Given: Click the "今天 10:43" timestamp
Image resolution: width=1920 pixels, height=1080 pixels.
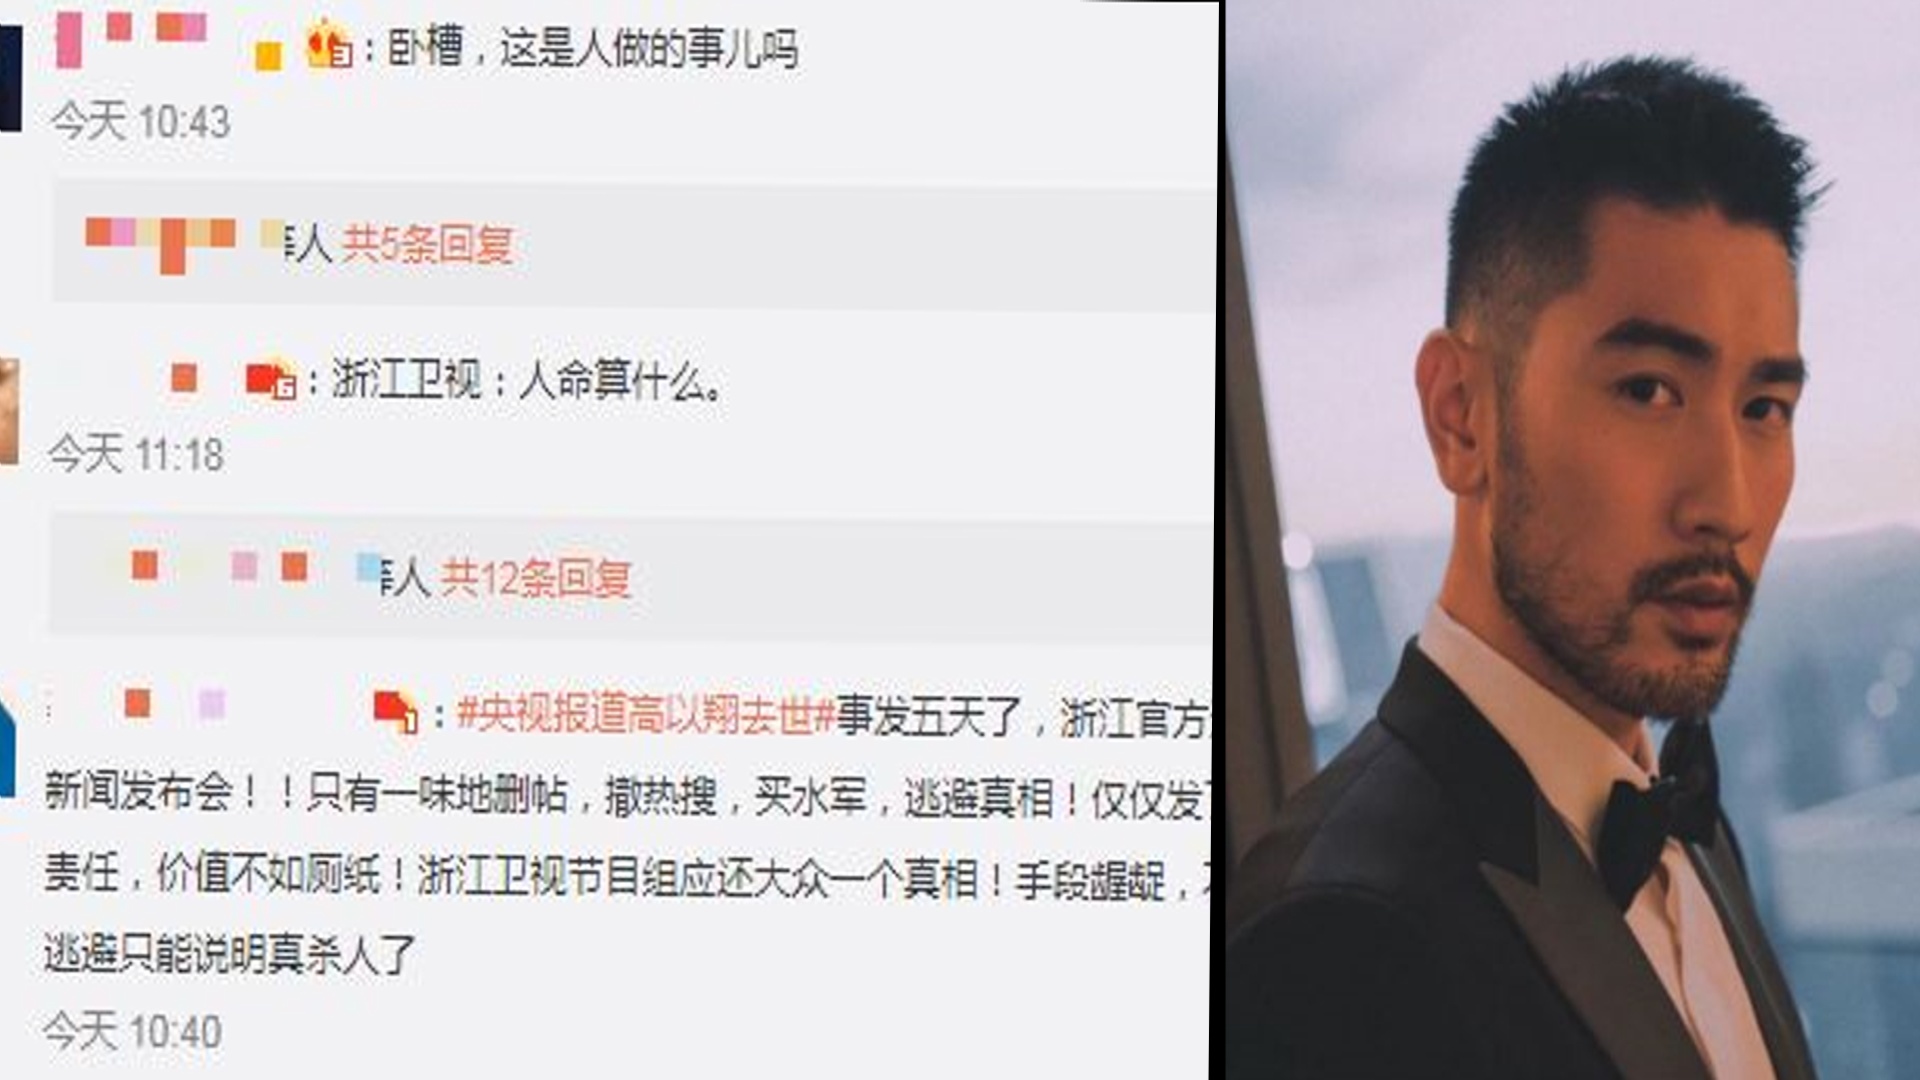Looking at the screenshot, I should pyautogui.click(x=140, y=122).
